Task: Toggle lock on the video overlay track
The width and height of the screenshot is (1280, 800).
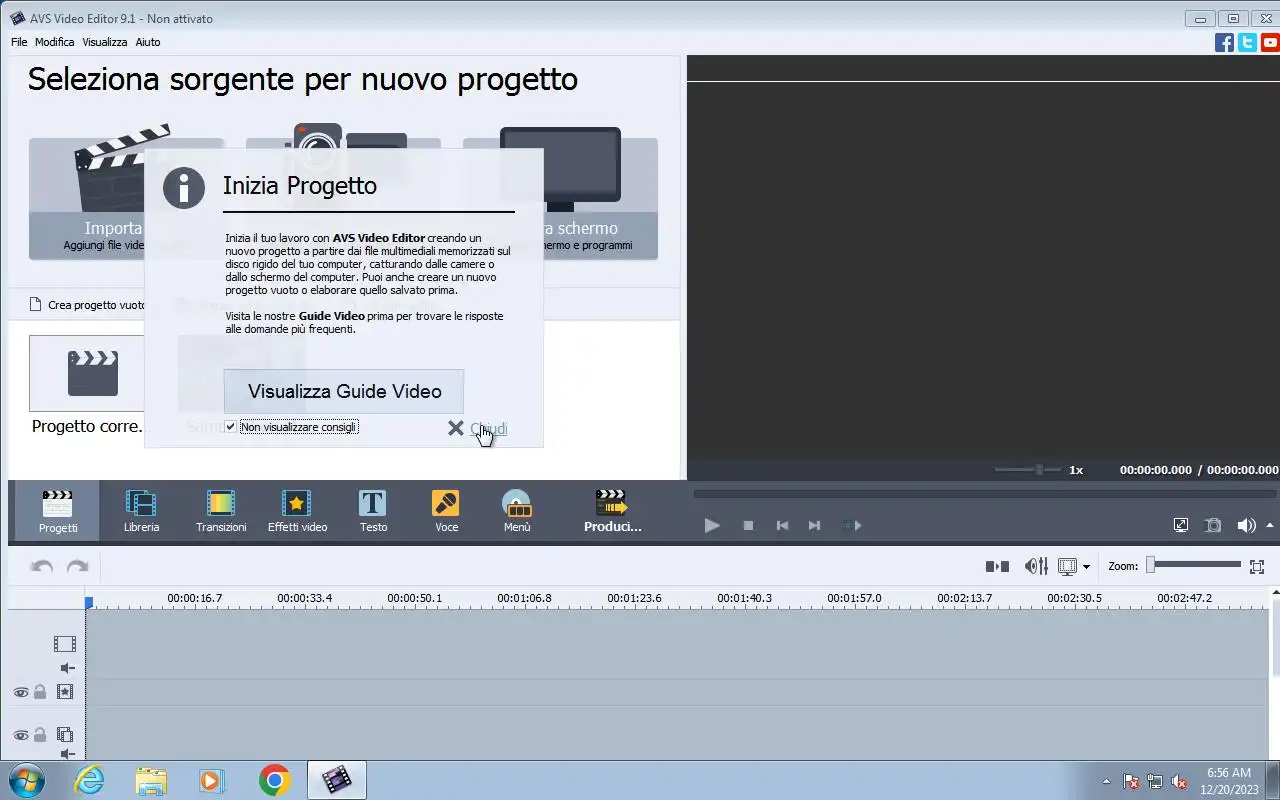Action: click(x=40, y=735)
